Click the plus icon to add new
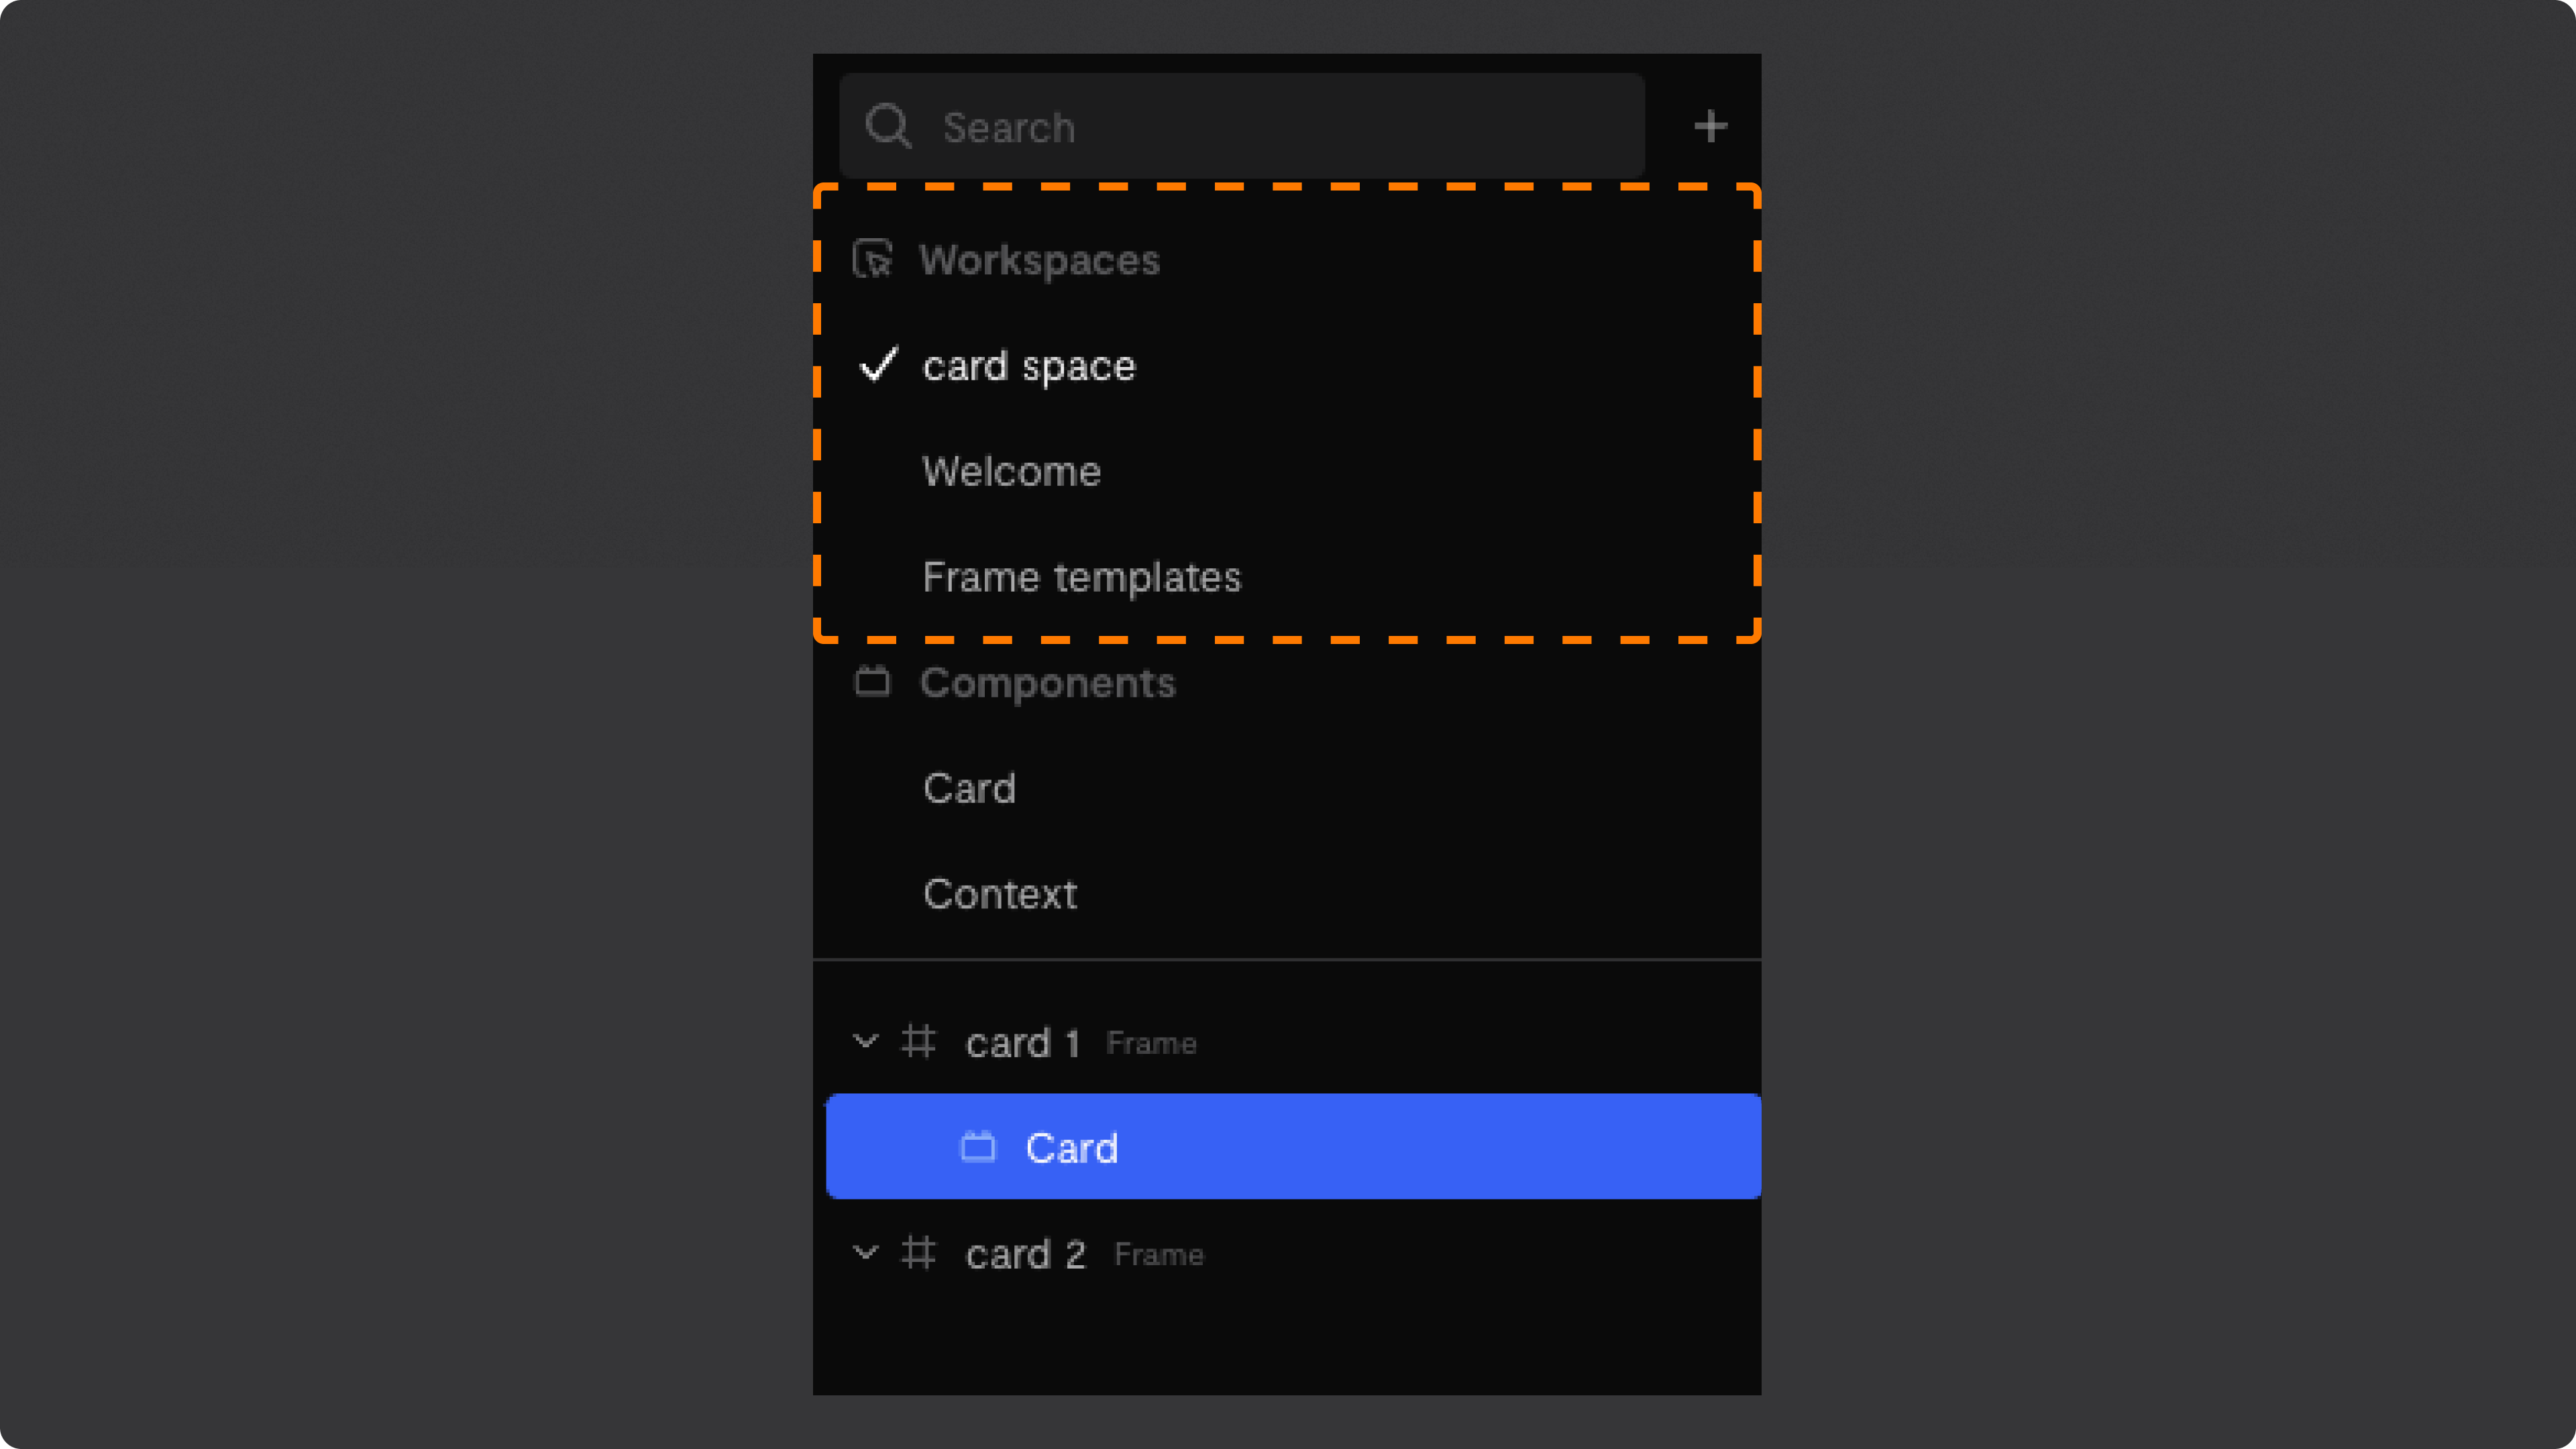Viewport: 2576px width, 1449px height. pyautogui.click(x=1710, y=127)
